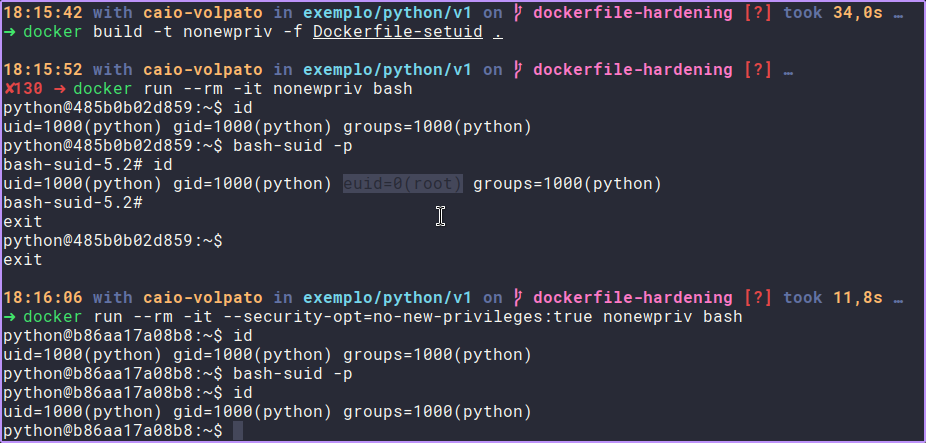Screen dimensions: 926x443
Task: Click the git branch icon on the 18:15:42 prompt
Action: pyautogui.click(x=518, y=13)
